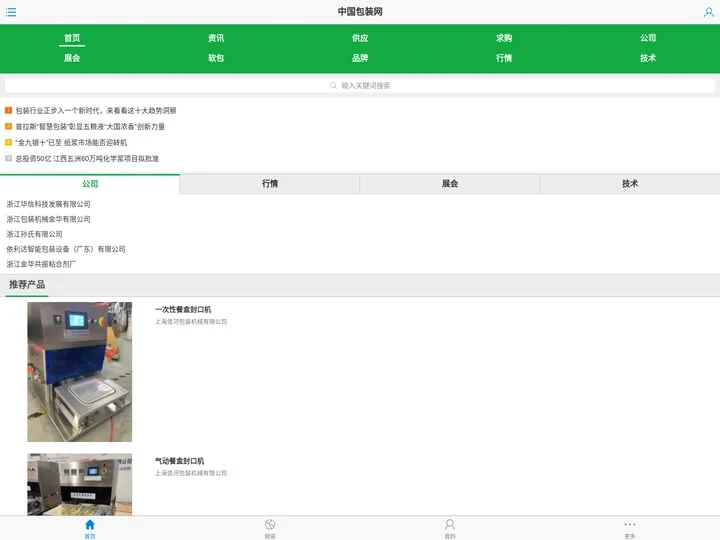Switch to the 公司 content tab
Image resolution: width=720 pixels, height=540 pixels.
tap(90, 184)
